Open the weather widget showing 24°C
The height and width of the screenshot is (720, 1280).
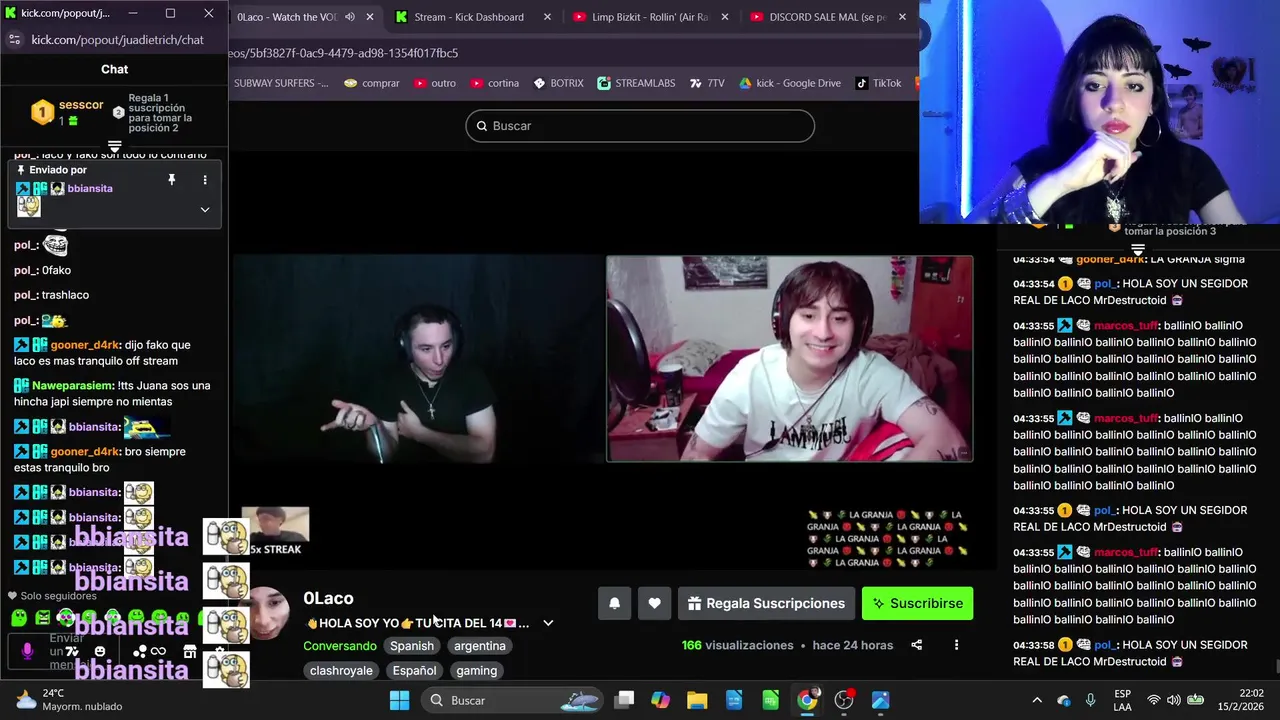(x=68, y=700)
